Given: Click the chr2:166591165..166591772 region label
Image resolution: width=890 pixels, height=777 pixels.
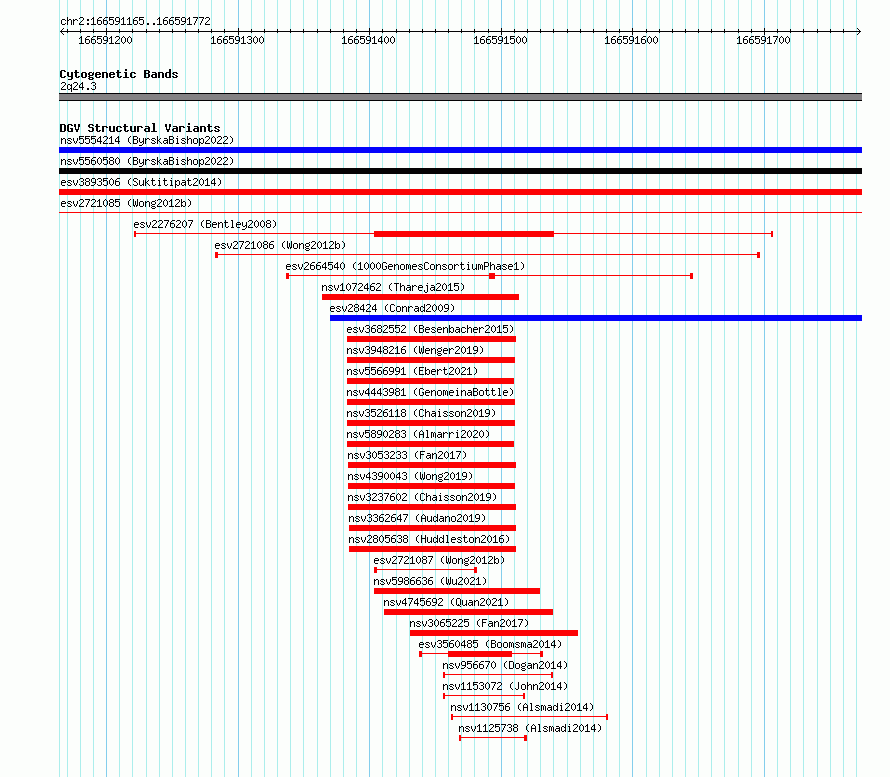Looking at the screenshot, I should click(x=135, y=21).
